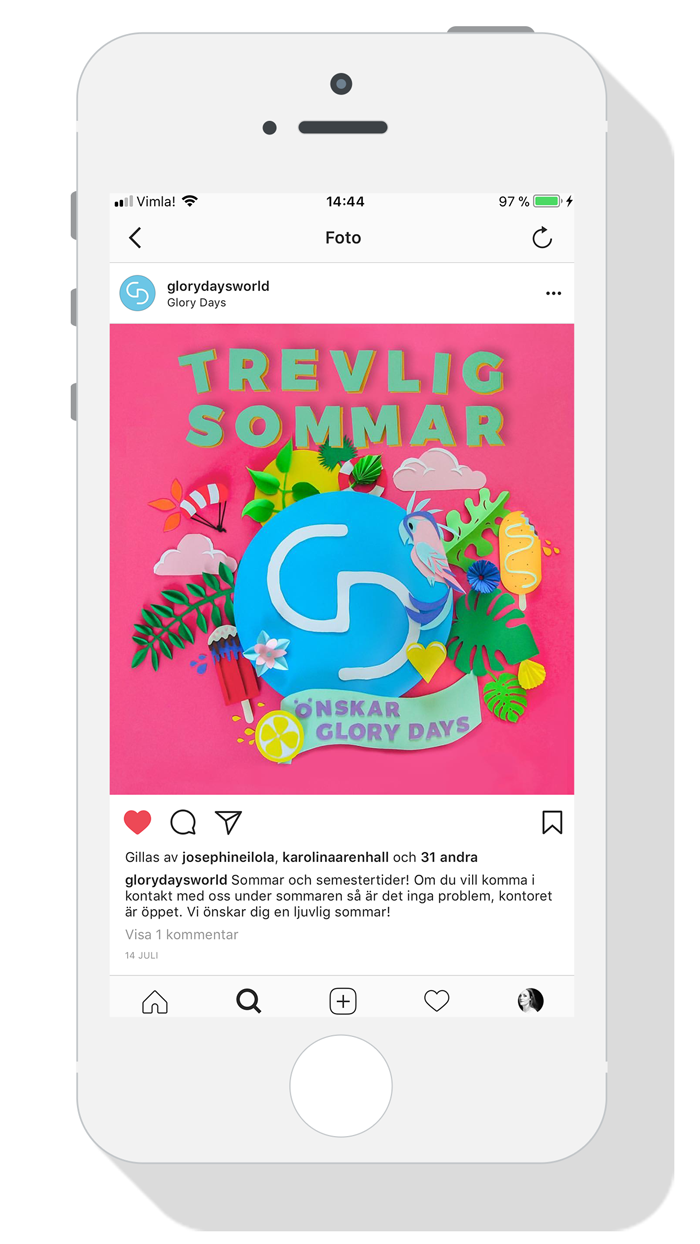Open comments with speech bubble icon
The image size is (700, 1244).
[183, 822]
